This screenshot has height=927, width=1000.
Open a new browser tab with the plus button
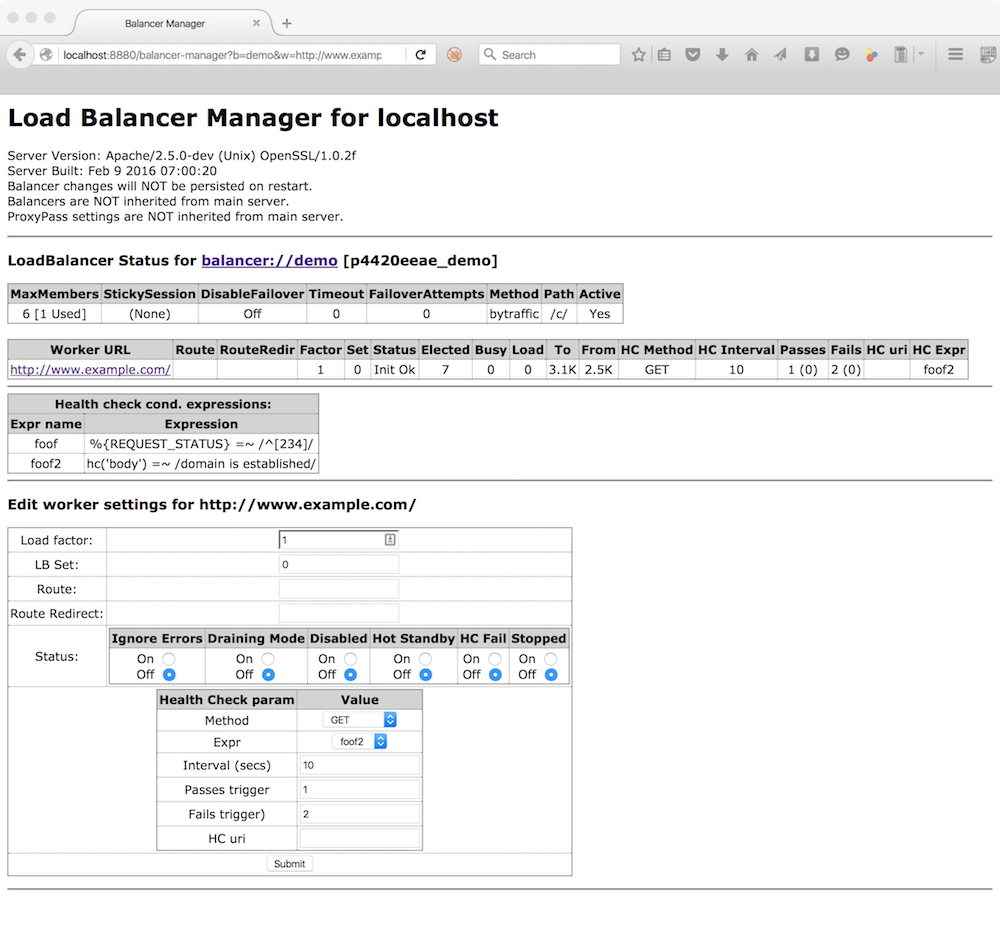pyautogui.click(x=286, y=21)
